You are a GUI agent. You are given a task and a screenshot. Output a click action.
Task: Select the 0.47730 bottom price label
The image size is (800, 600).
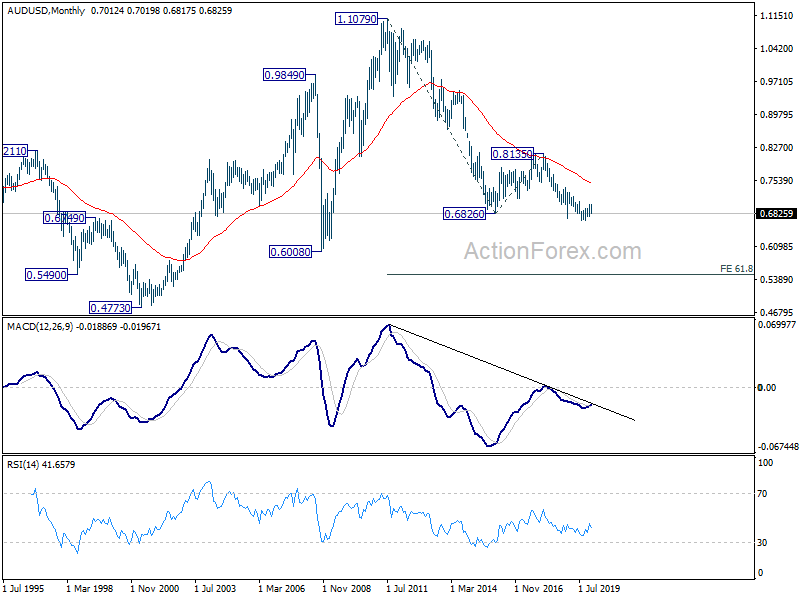pyautogui.click(x=110, y=308)
